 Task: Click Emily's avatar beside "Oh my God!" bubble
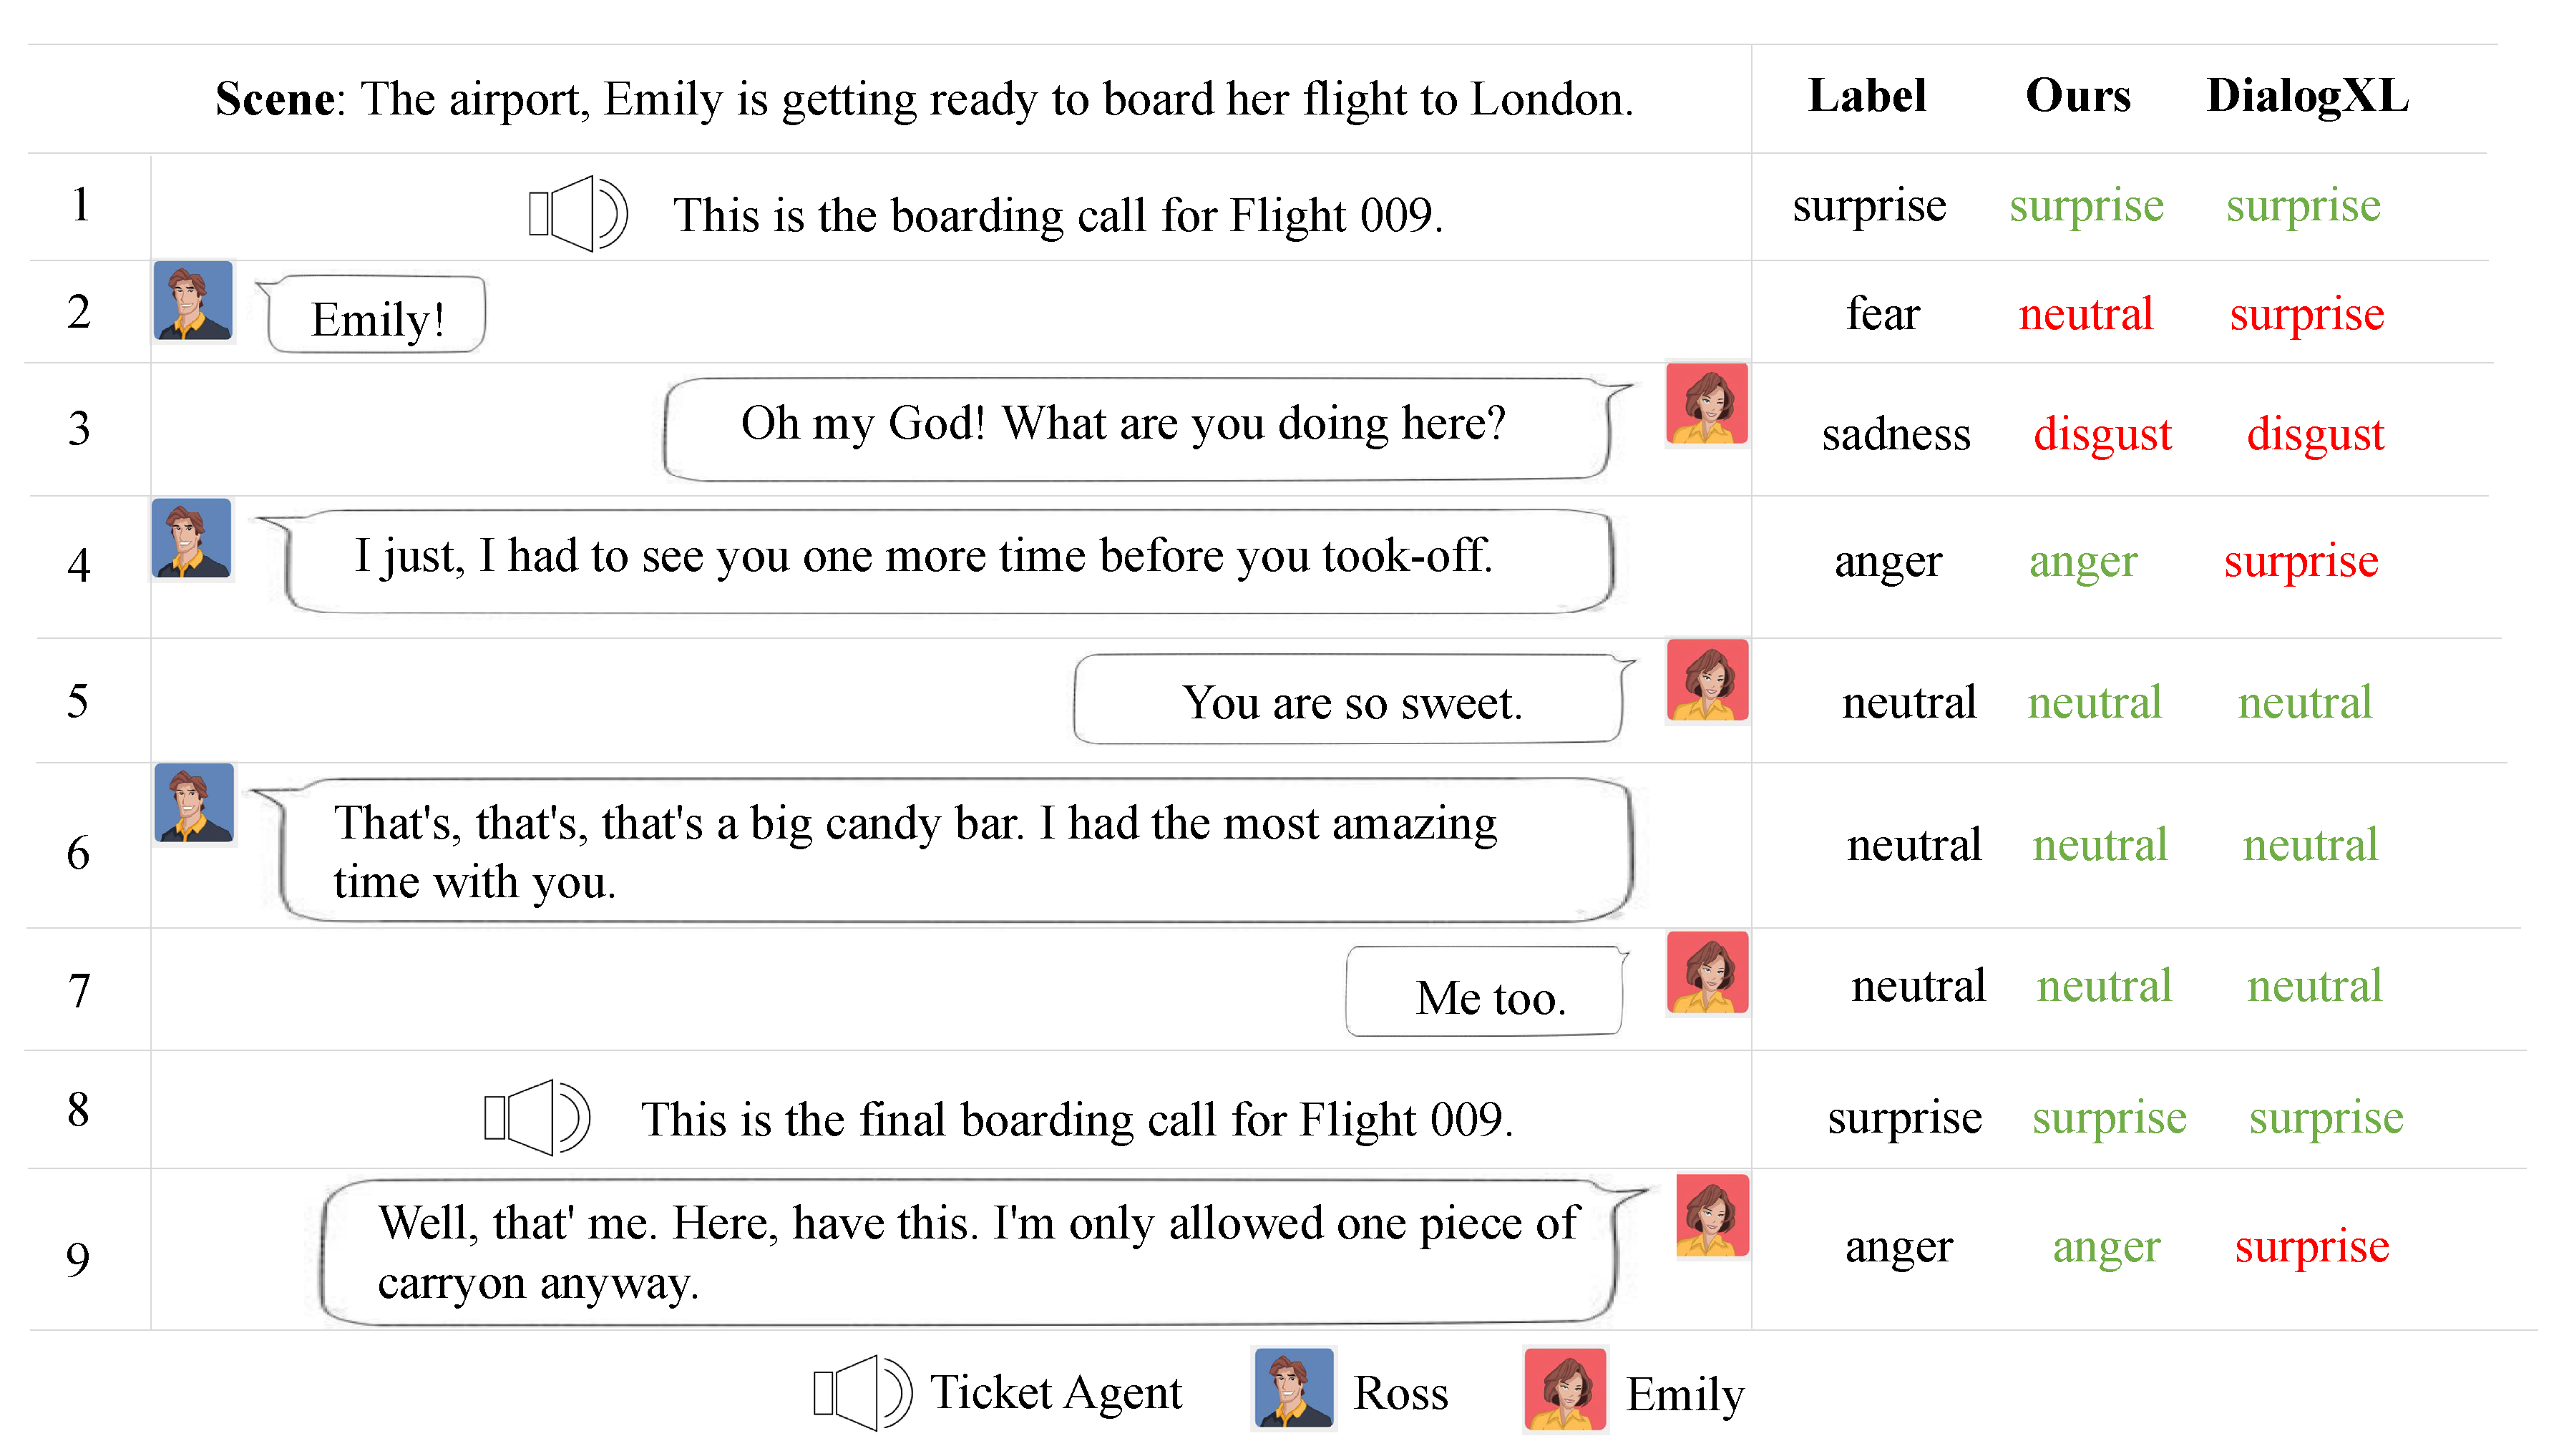pyautogui.click(x=1707, y=404)
